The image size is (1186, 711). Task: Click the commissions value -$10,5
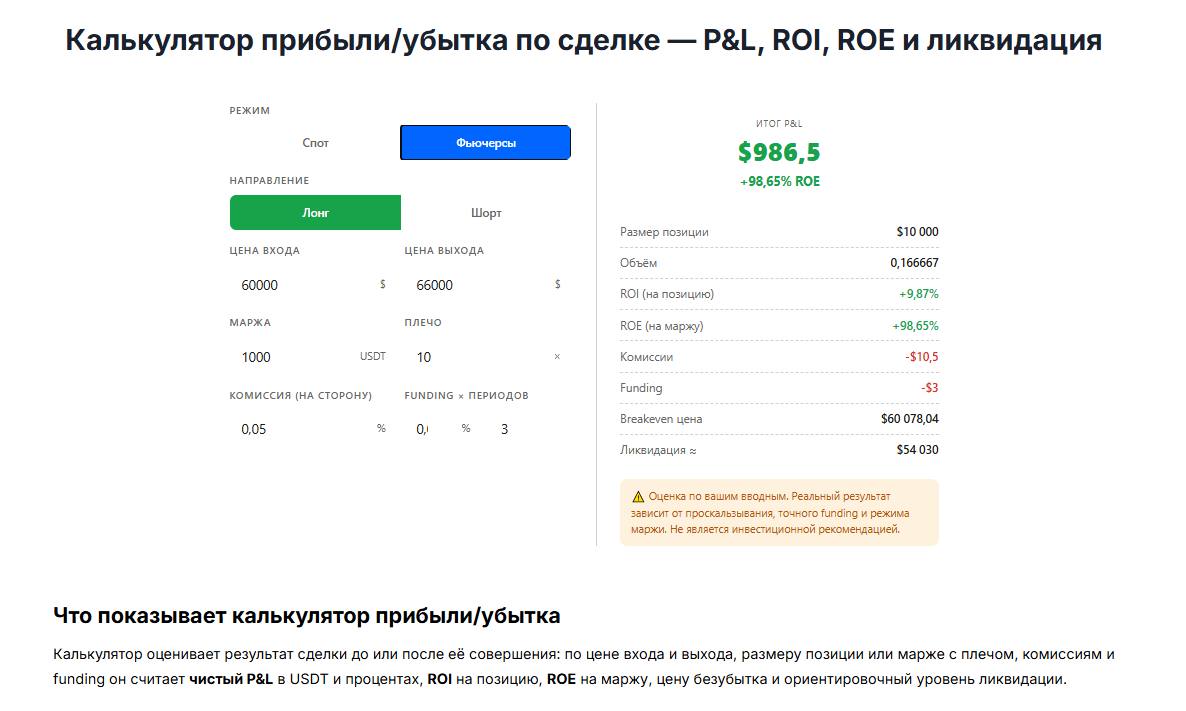click(x=921, y=357)
